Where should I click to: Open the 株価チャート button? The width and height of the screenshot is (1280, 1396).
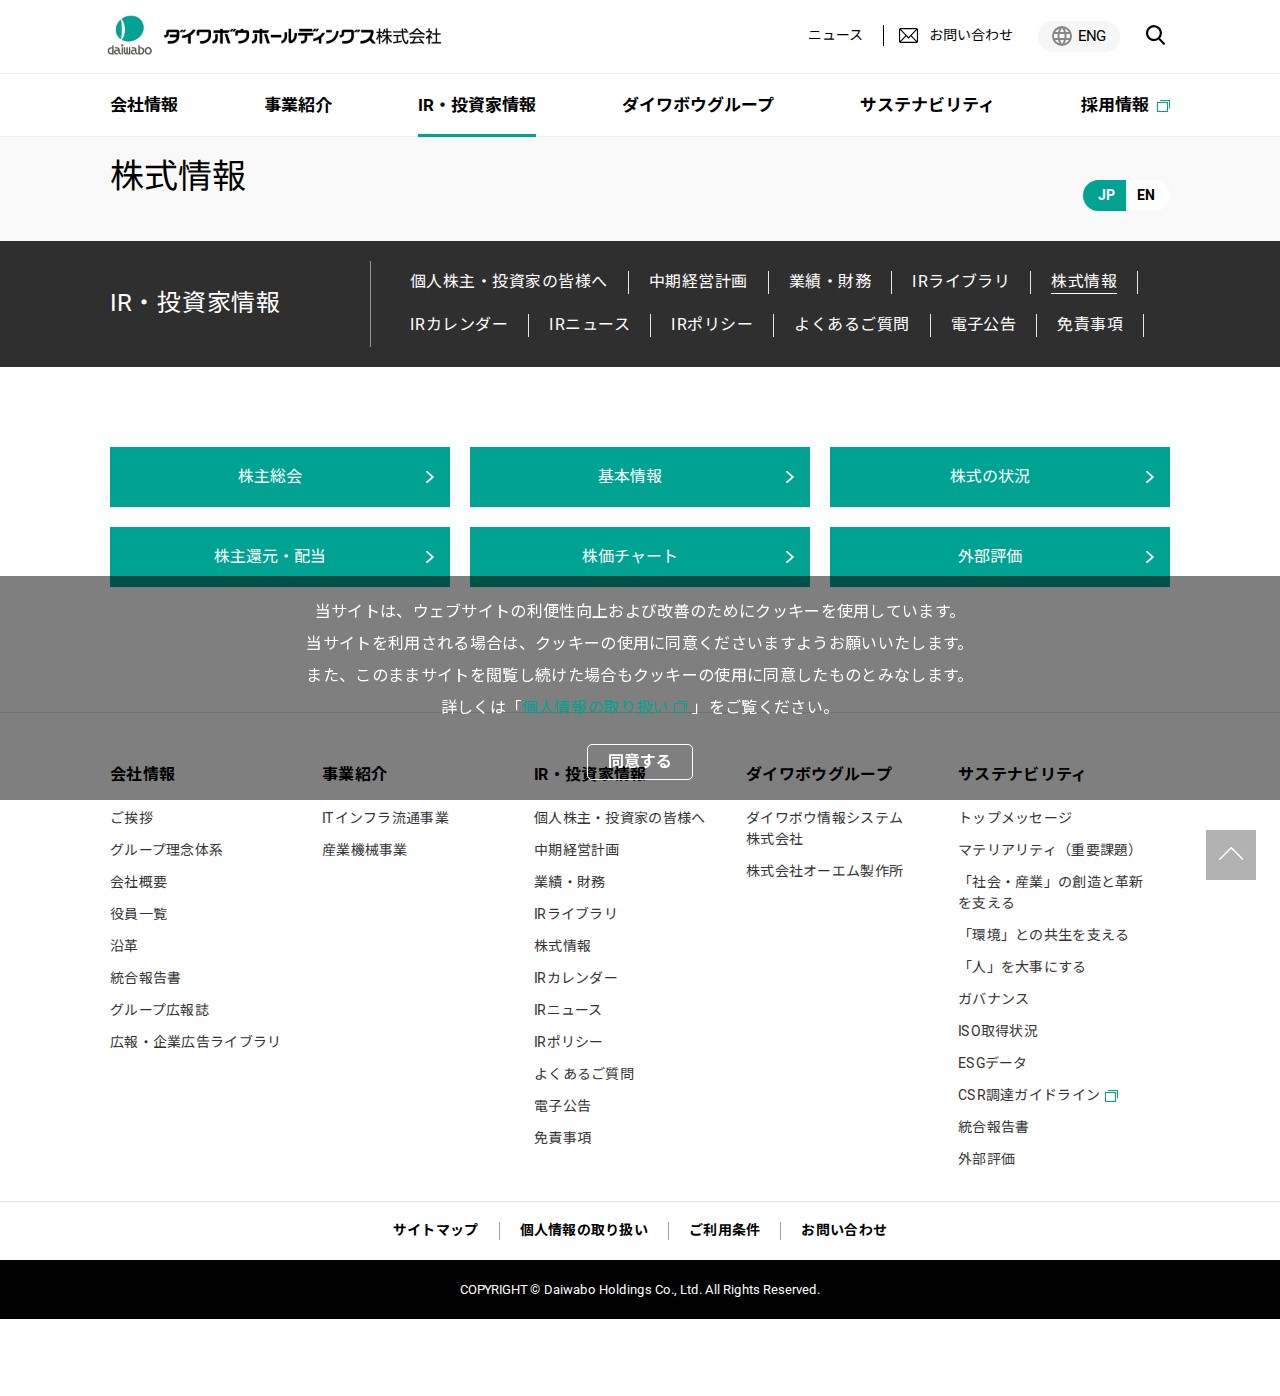pos(640,557)
